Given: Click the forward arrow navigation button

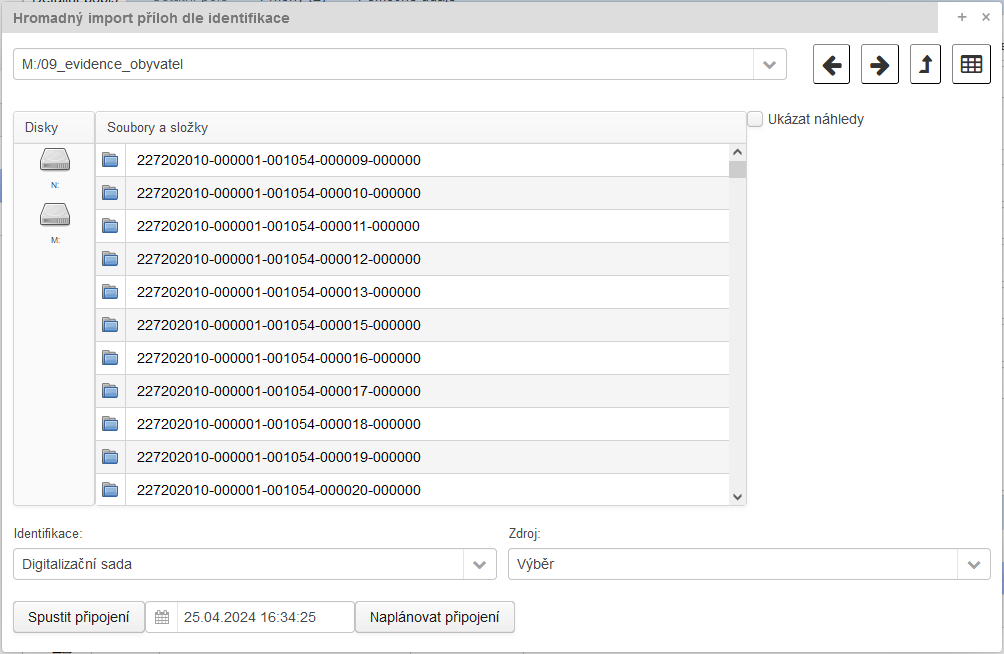Looking at the screenshot, I should pos(879,65).
